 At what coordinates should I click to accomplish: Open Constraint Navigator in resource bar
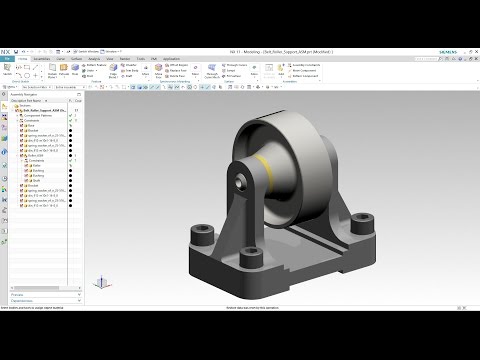point(4,117)
